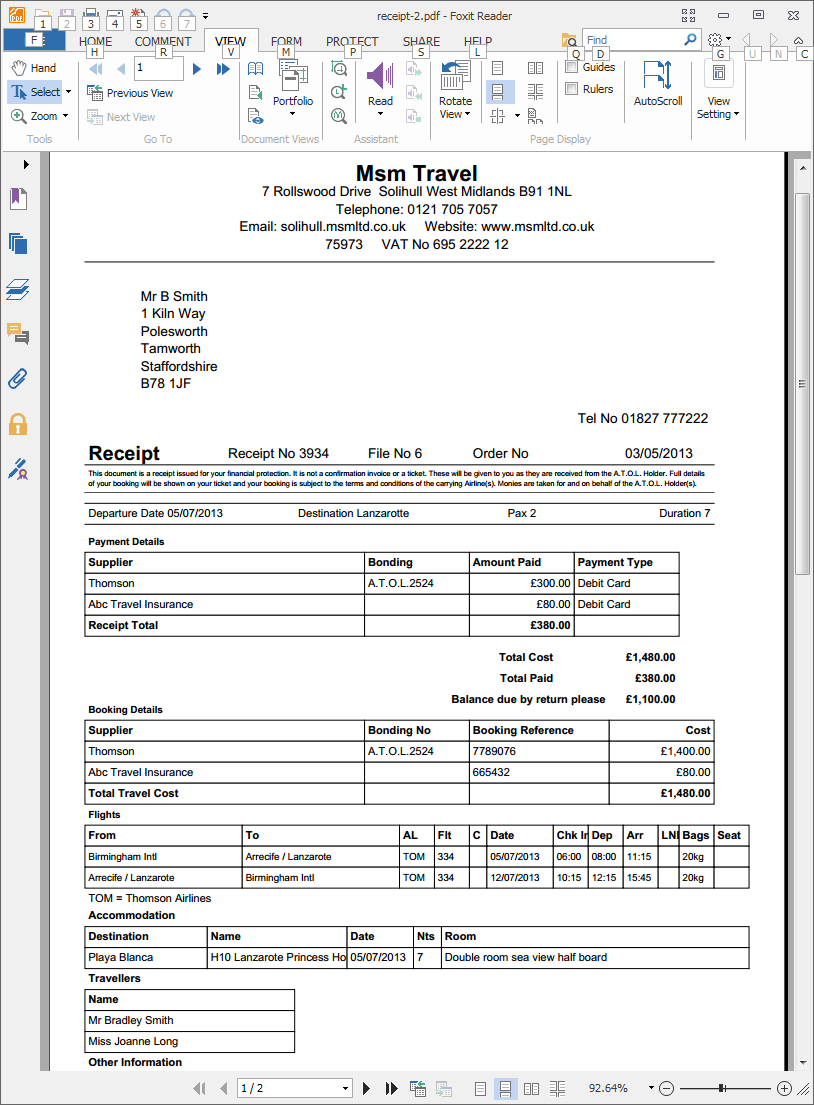The width and height of the screenshot is (814, 1105).
Task: Open the Loupe tool
Action: [x=339, y=92]
